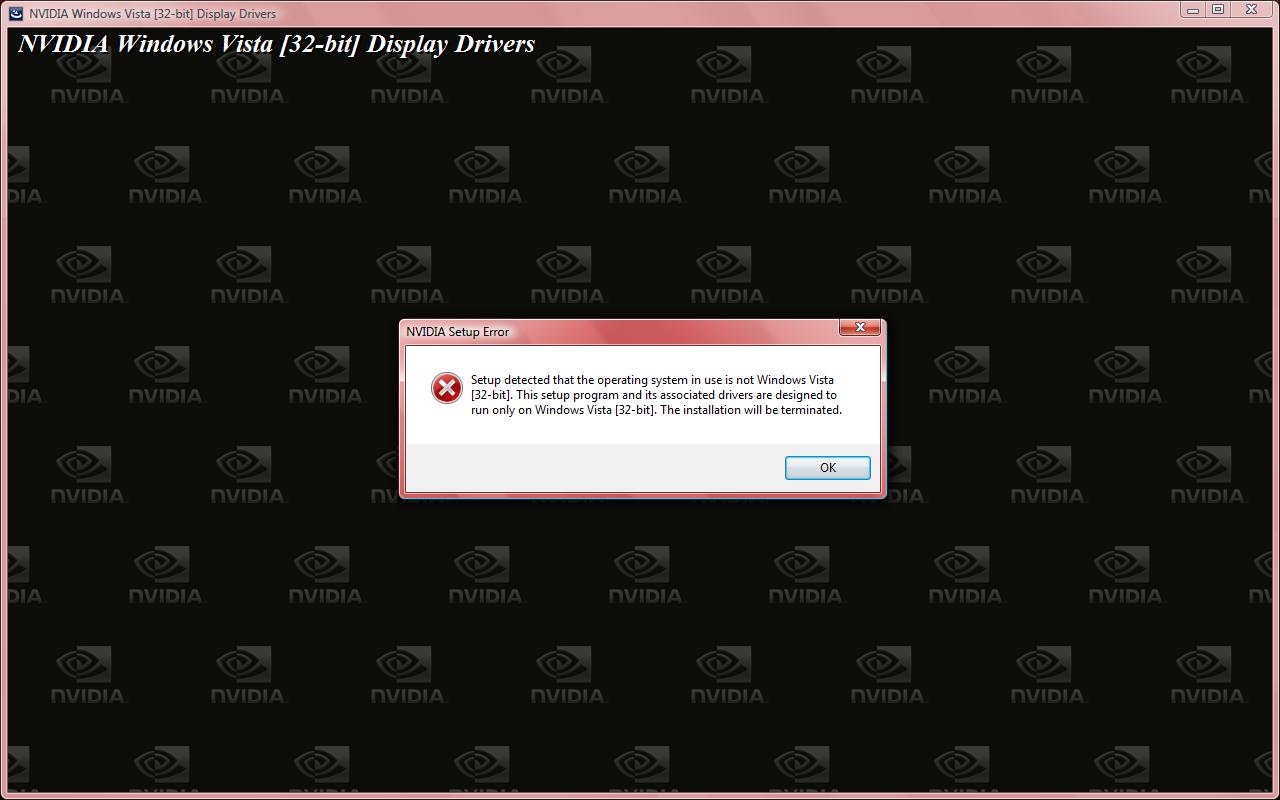Screen dimensions: 1280x800
Task: Click the red error icon in dialog
Action: click(446, 388)
